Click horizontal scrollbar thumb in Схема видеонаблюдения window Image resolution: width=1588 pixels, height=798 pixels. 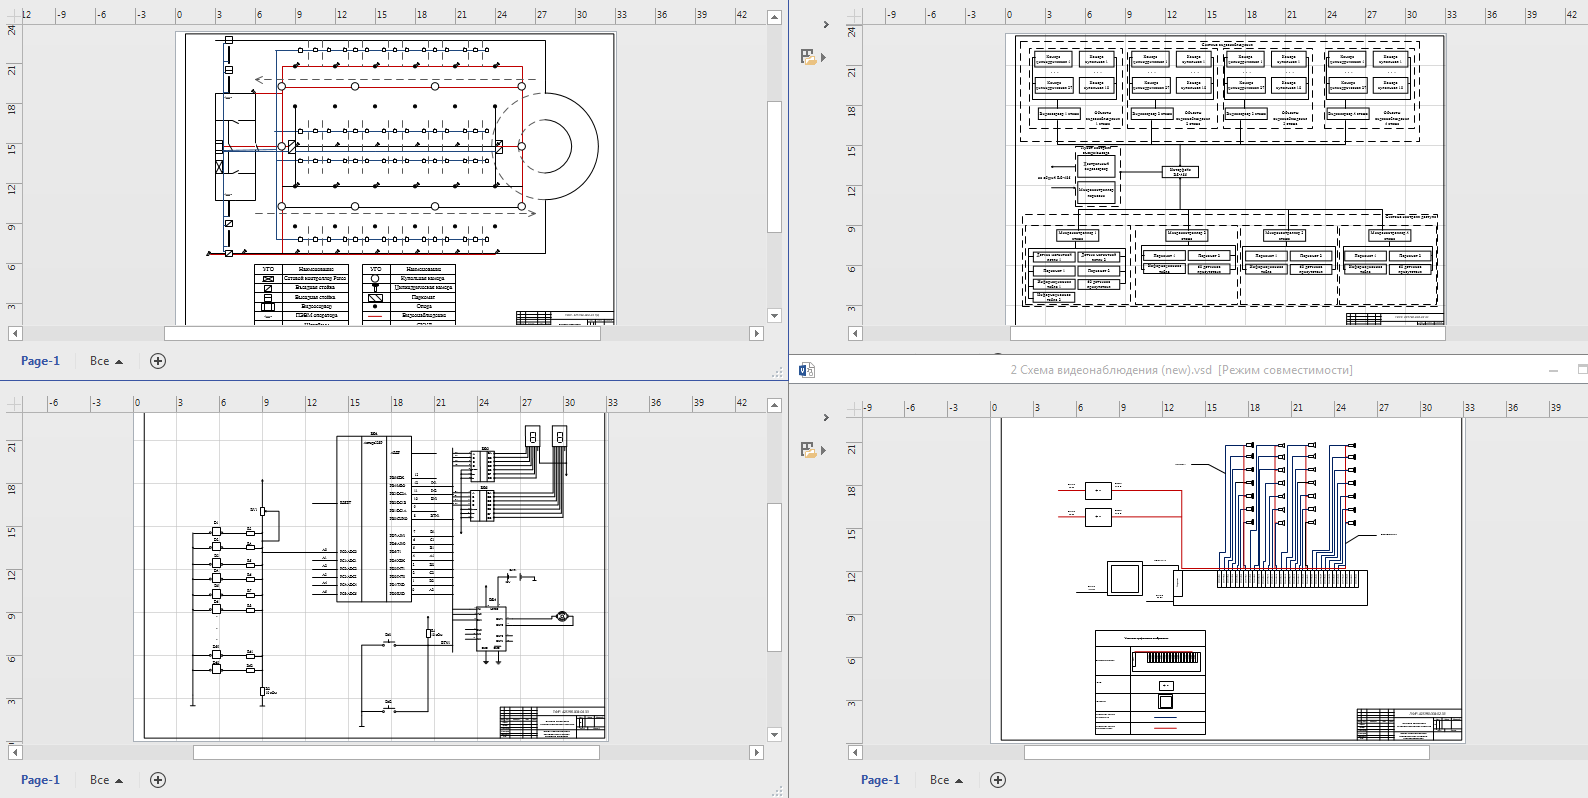[1227, 752]
